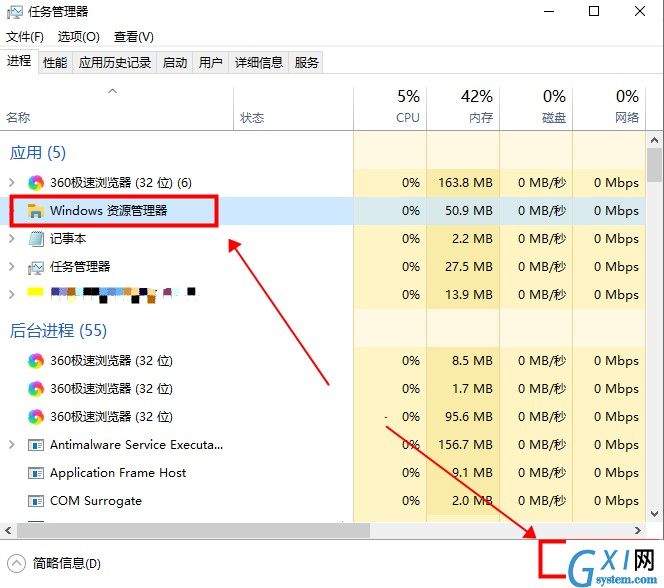Click the 360极速浏览器 app icon under 应用

[36, 183]
